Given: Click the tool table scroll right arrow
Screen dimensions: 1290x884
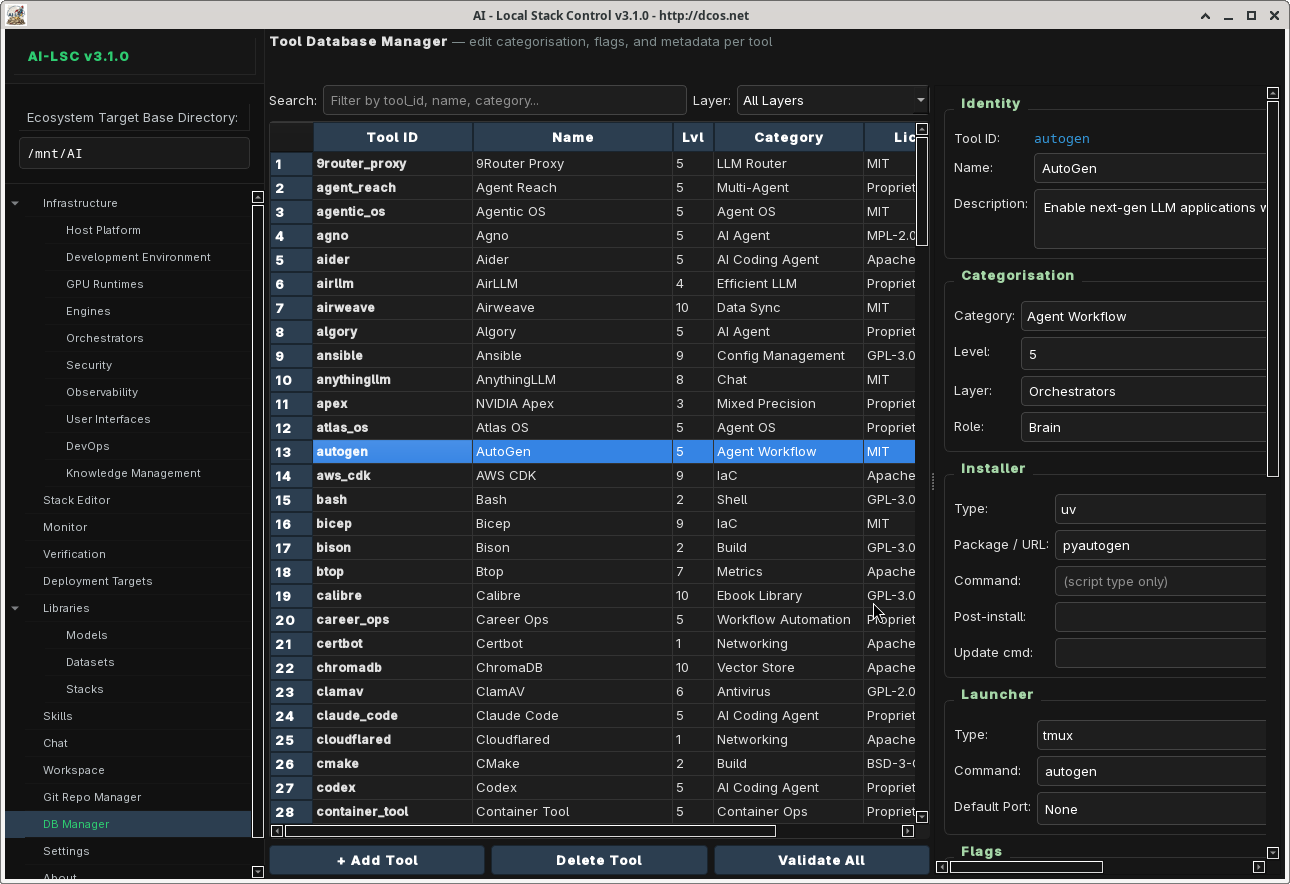Looking at the screenshot, I should [908, 831].
